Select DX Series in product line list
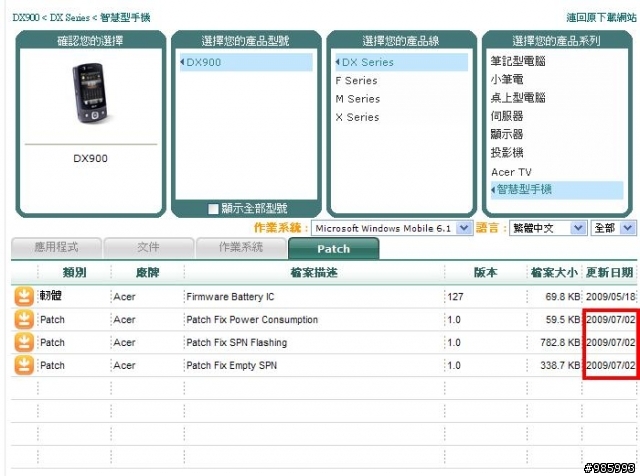This screenshot has height=476, width=640. coord(402,62)
